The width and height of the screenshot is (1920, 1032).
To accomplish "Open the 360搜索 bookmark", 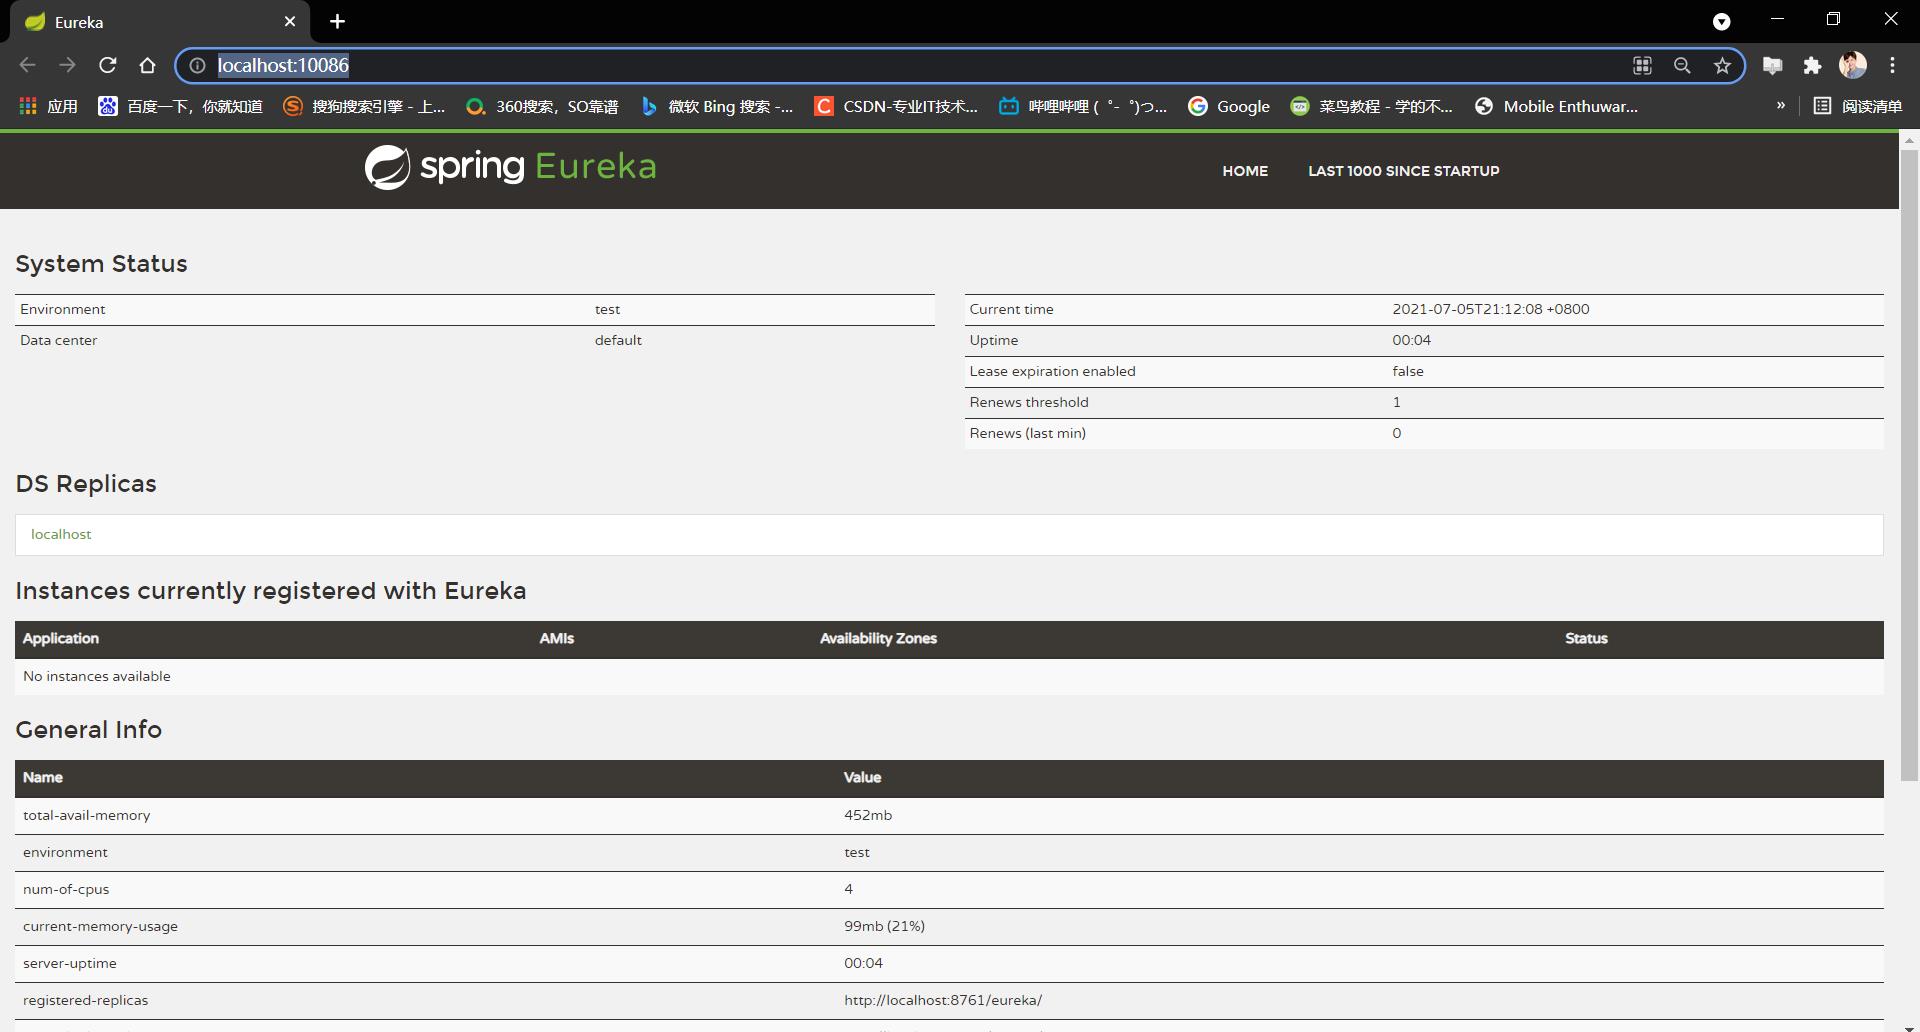I will point(542,106).
